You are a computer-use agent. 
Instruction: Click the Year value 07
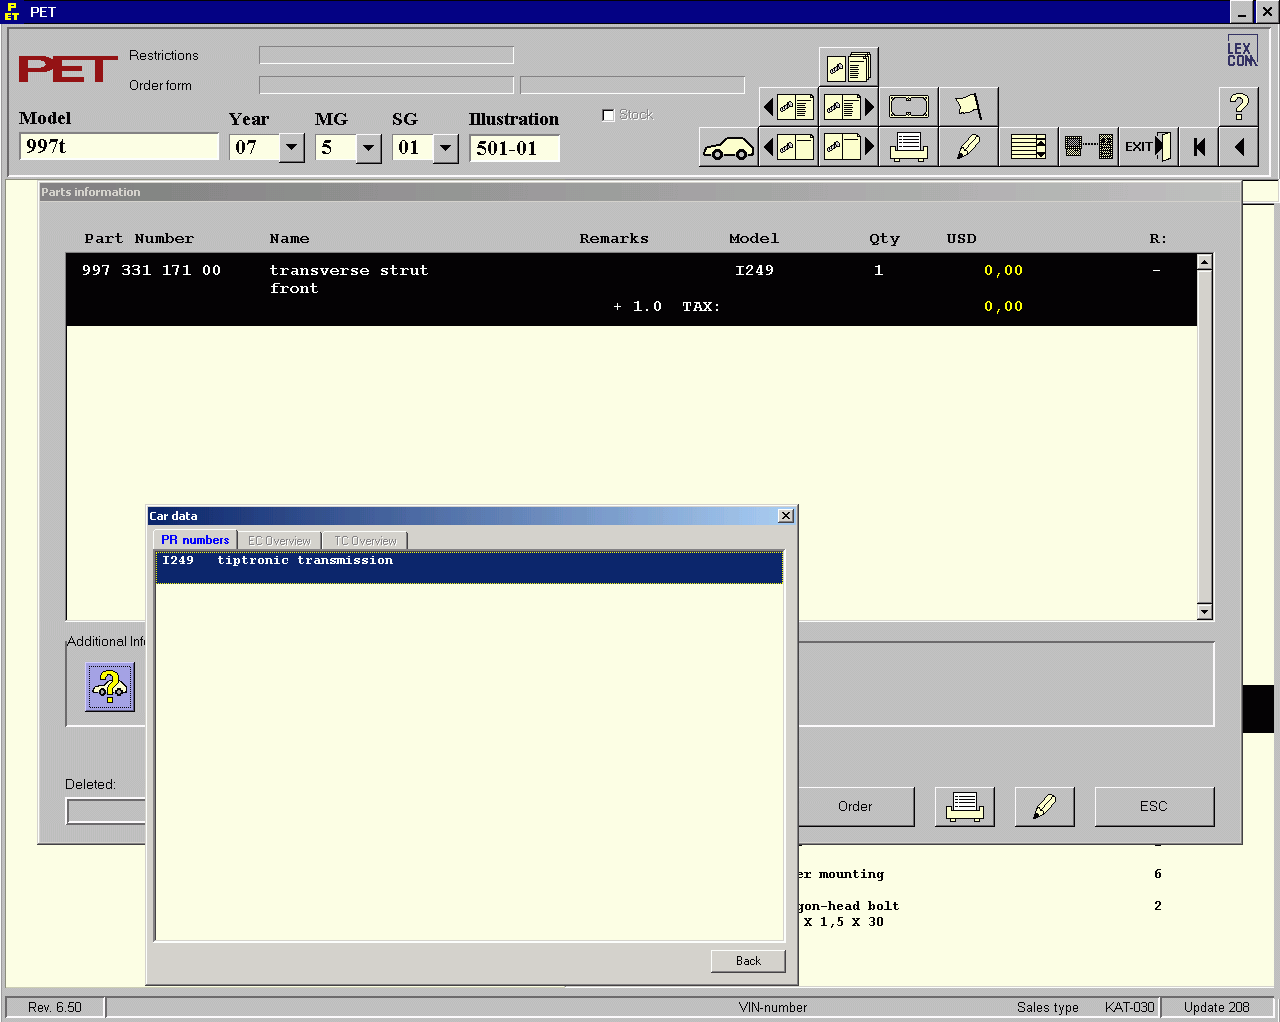[255, 148]
